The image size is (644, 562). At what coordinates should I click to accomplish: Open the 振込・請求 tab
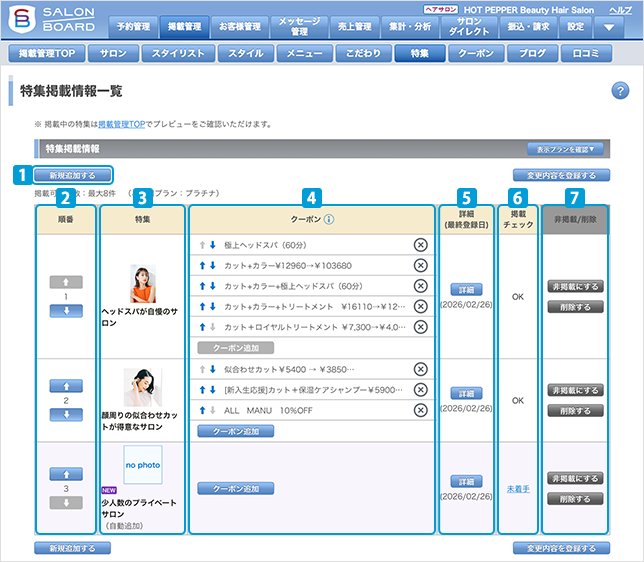[x=529, y=27]
